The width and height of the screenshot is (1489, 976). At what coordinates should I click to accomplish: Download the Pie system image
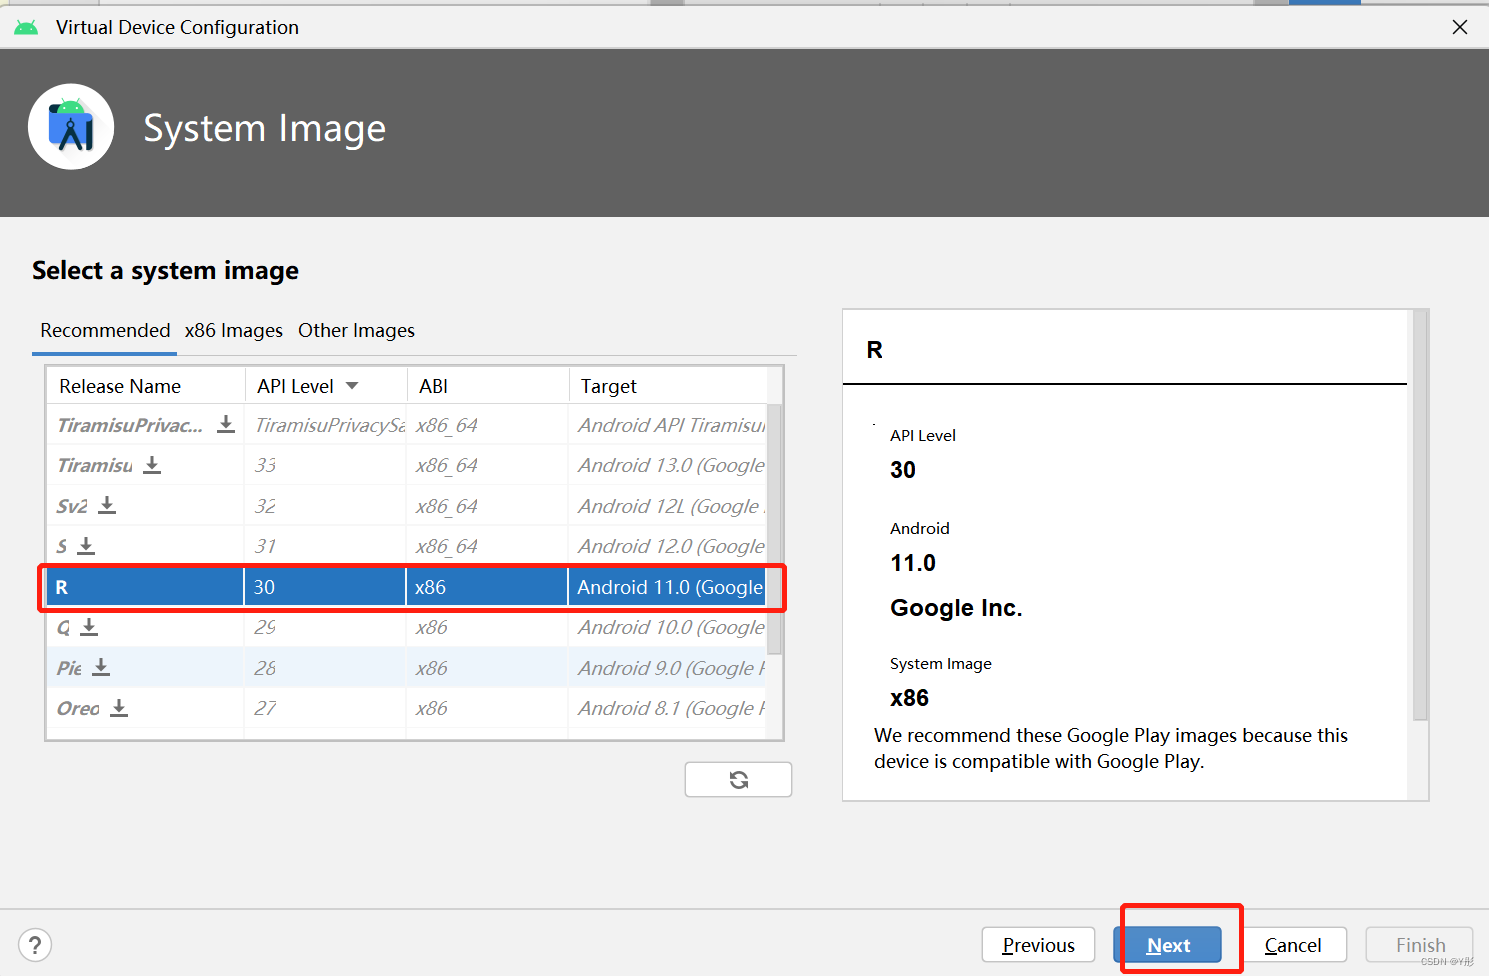tap(101, 667)
